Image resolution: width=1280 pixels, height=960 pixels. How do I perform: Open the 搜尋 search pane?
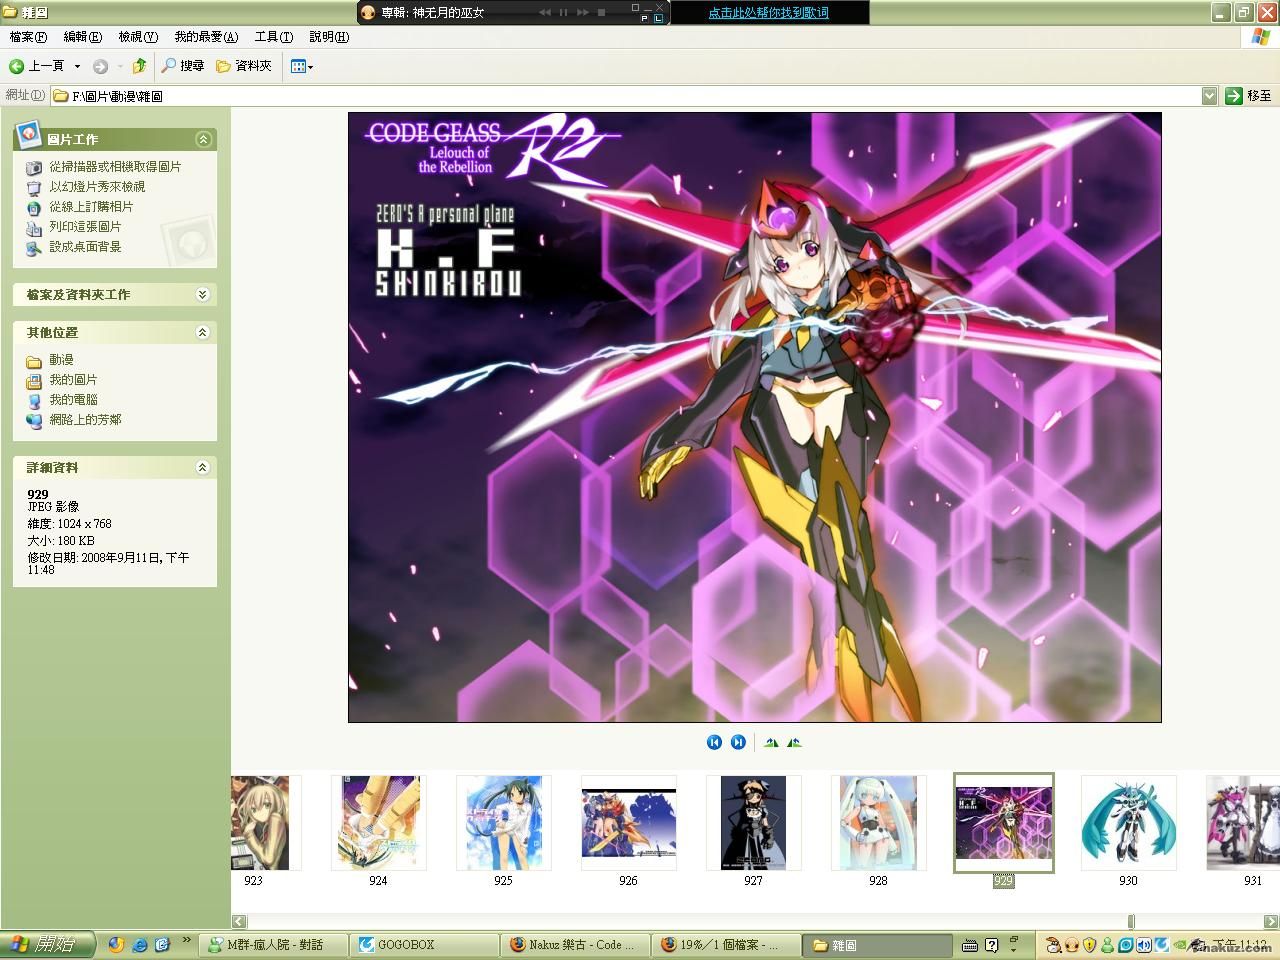point(183,66)
